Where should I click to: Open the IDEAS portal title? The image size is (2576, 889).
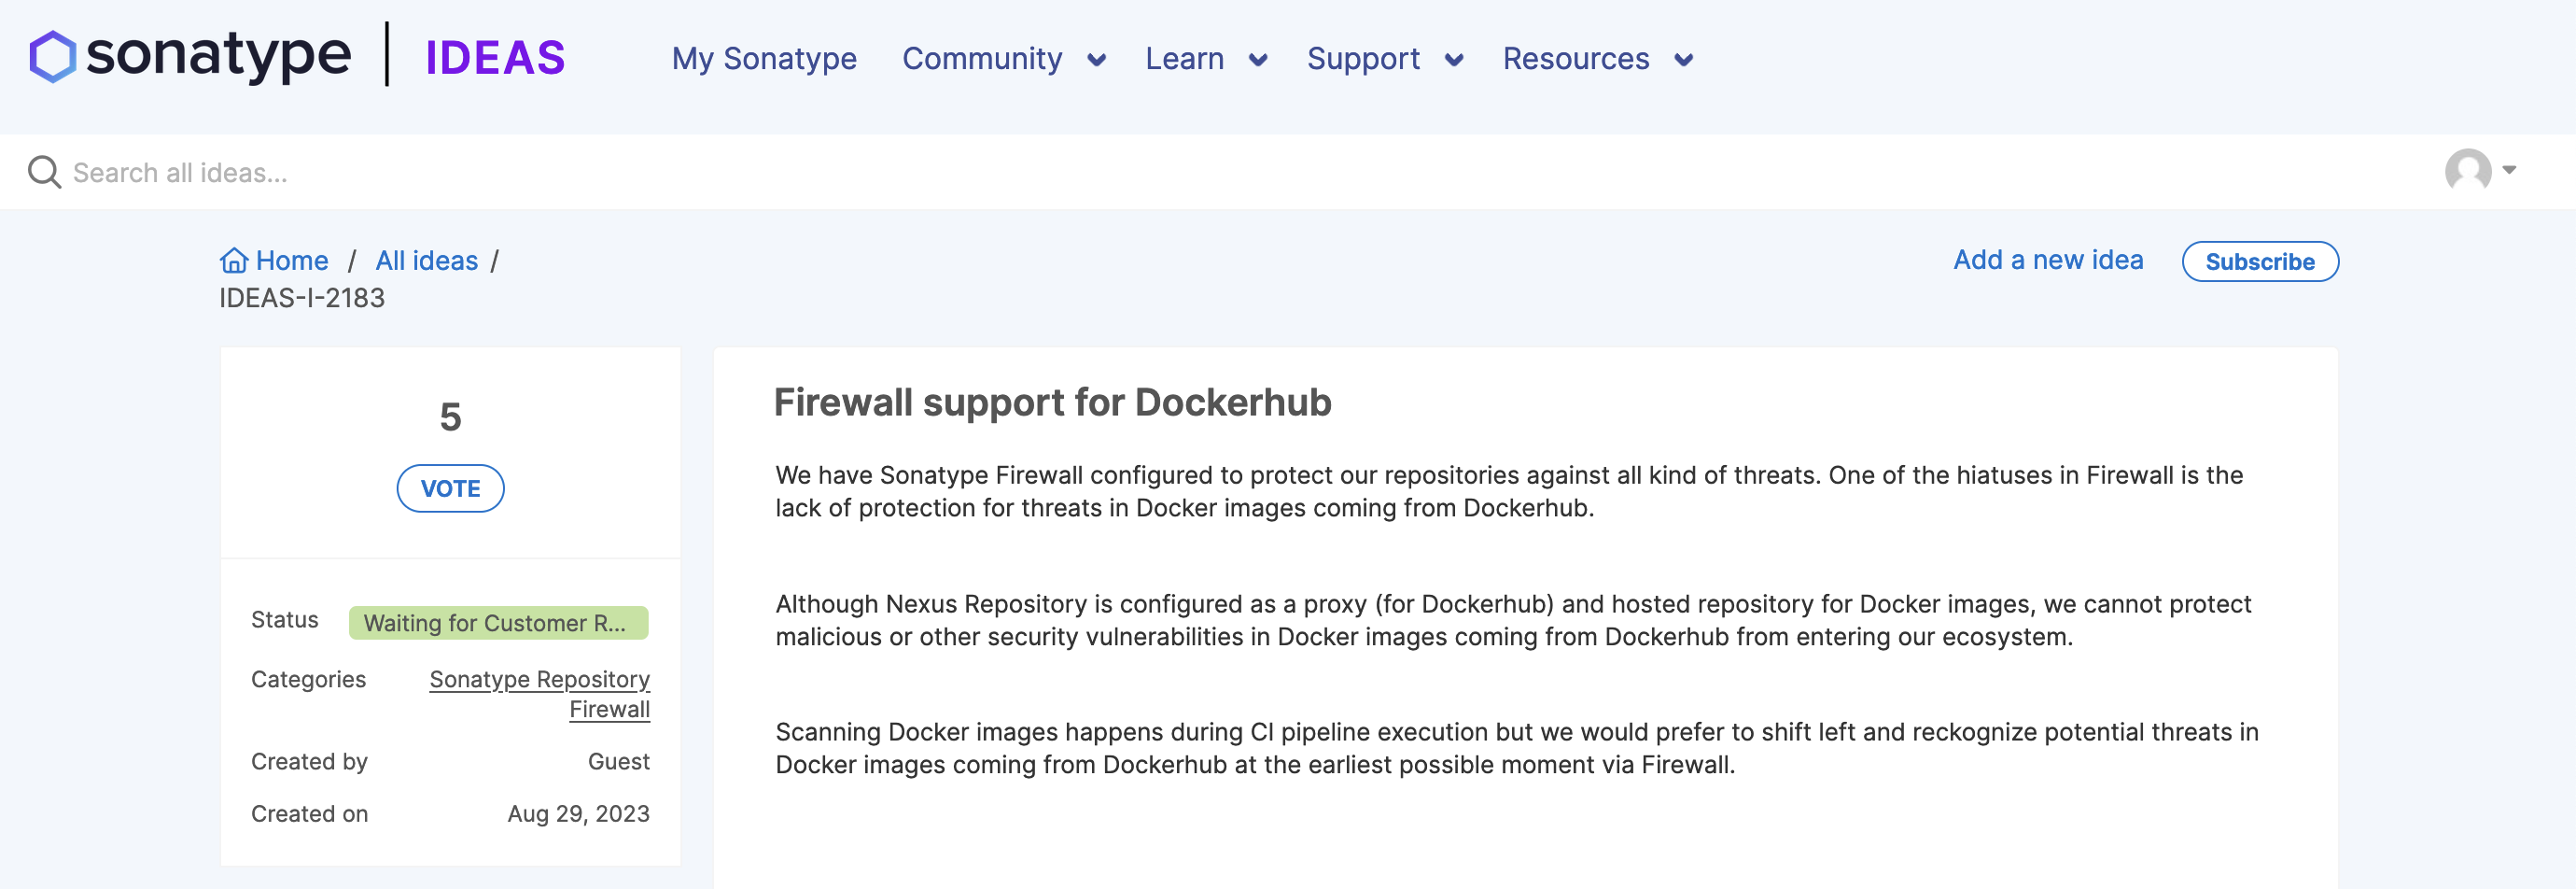click(495, 58)
